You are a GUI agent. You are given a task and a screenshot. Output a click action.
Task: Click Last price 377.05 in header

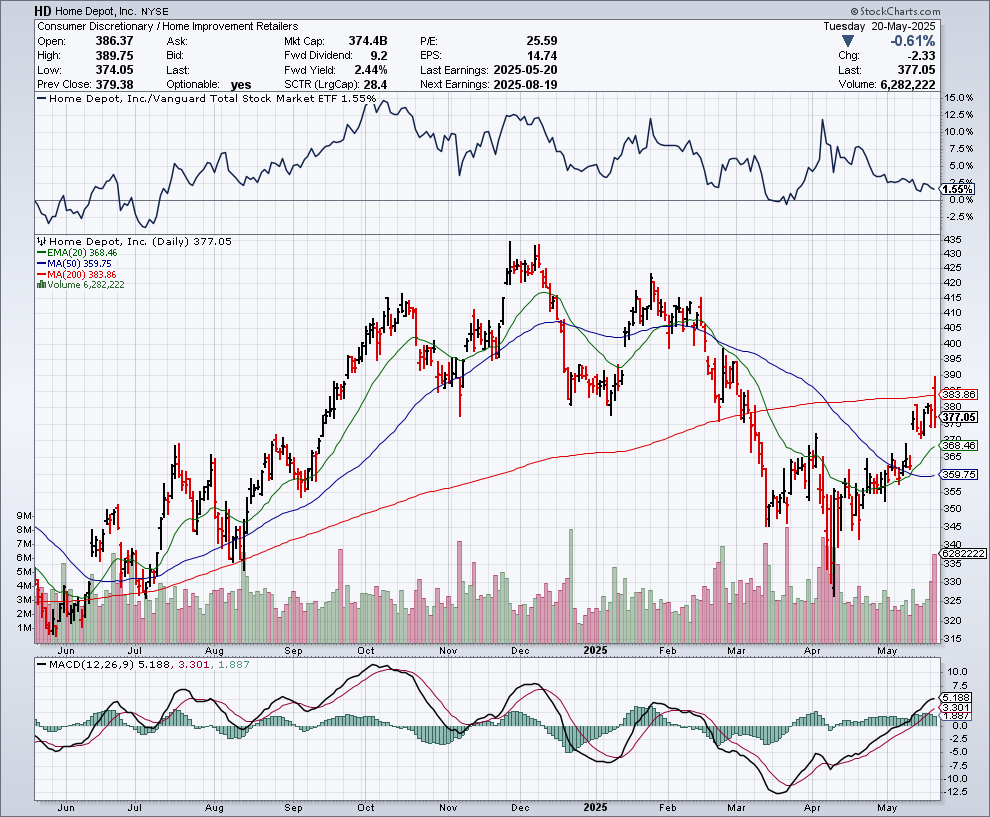click(x=917, y=70)
